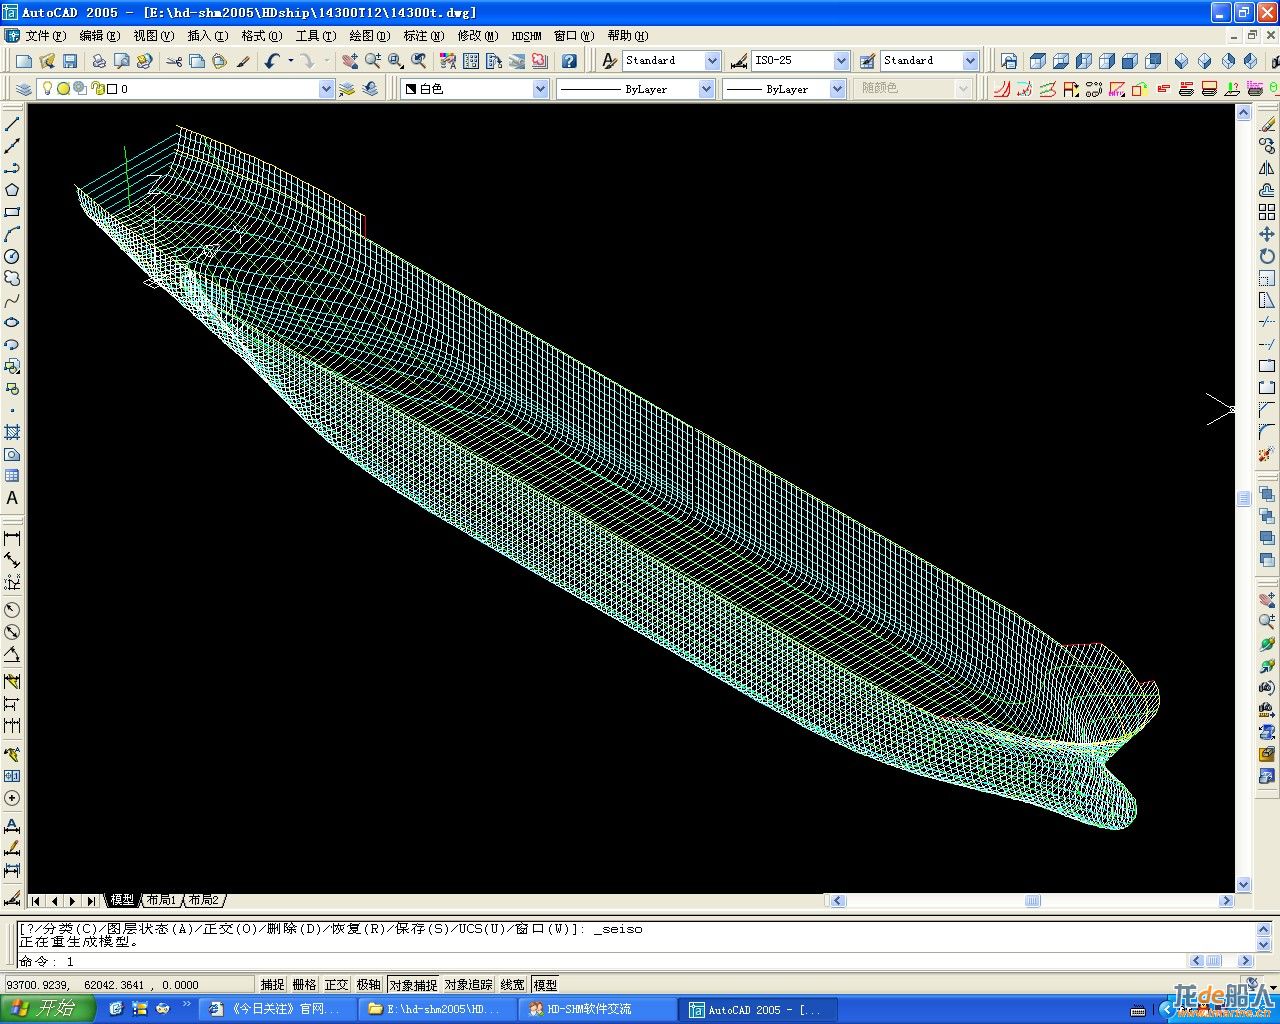This screenshot has height=1024, width=1280.
Task: Toggle 正交 ortho mode
Action: 337,985
